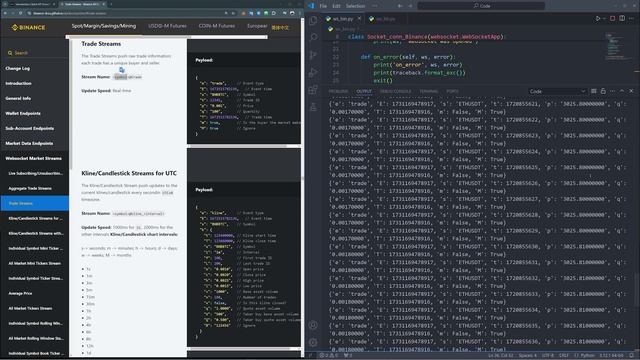
Task: Split the VS Code editor right
Action: pyautogui.click(x=622, y=19)
